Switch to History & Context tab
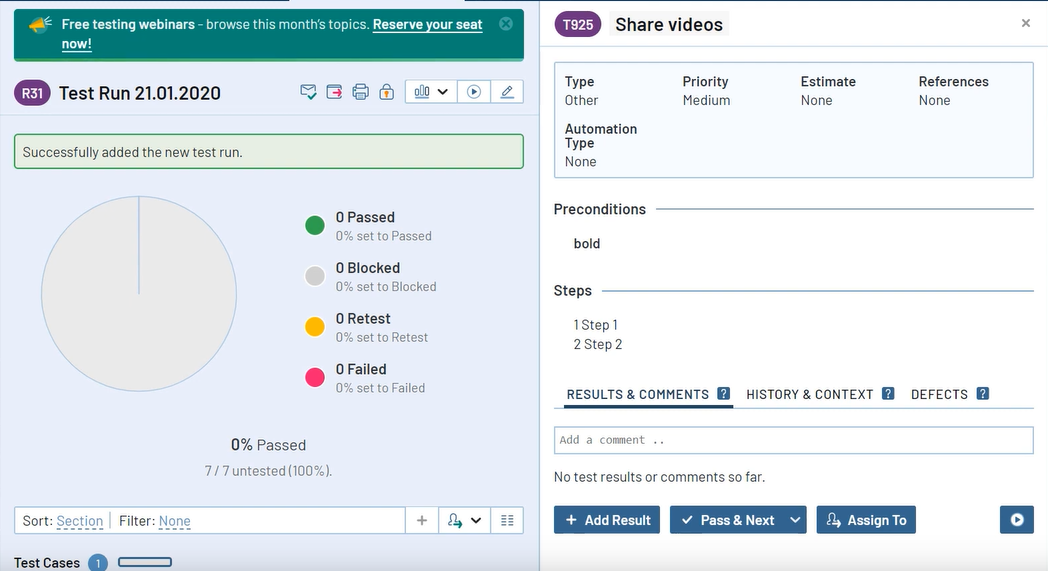The image size is (1048, 571). [x=810, y=394]
